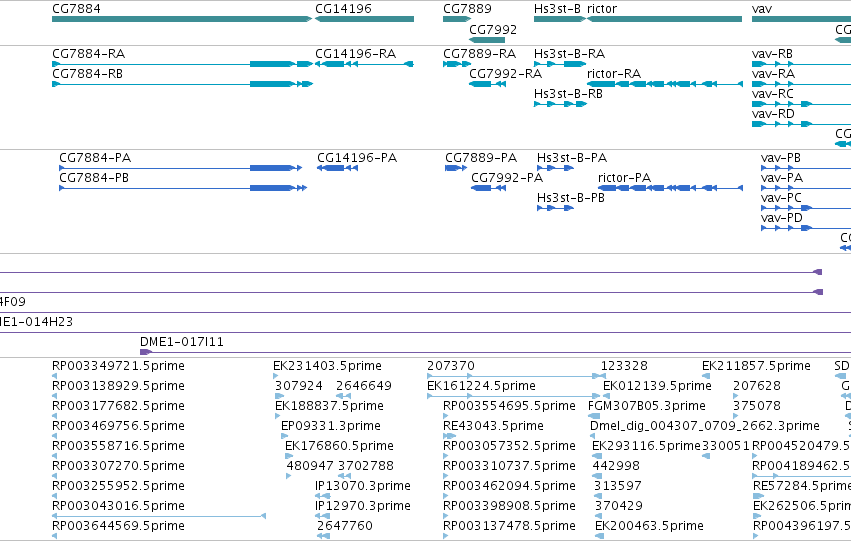Select EST IP12970.3prime
This screenshot has width=851, height=541.
(x=363, y=506)
